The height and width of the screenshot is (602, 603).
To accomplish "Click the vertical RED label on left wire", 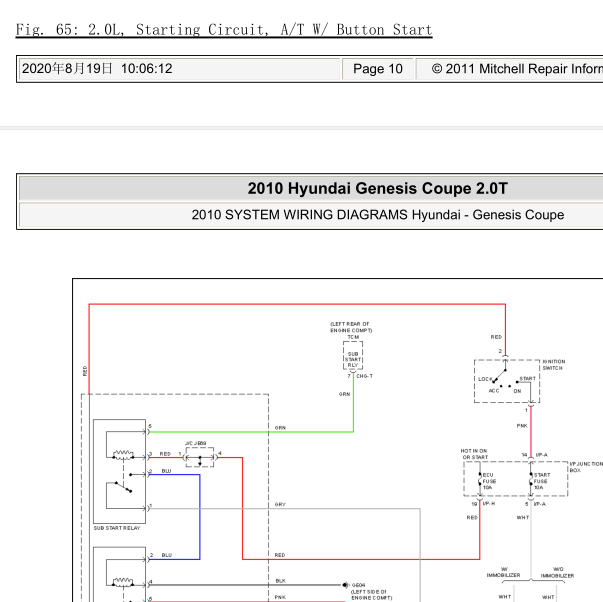I will (85, 371).
